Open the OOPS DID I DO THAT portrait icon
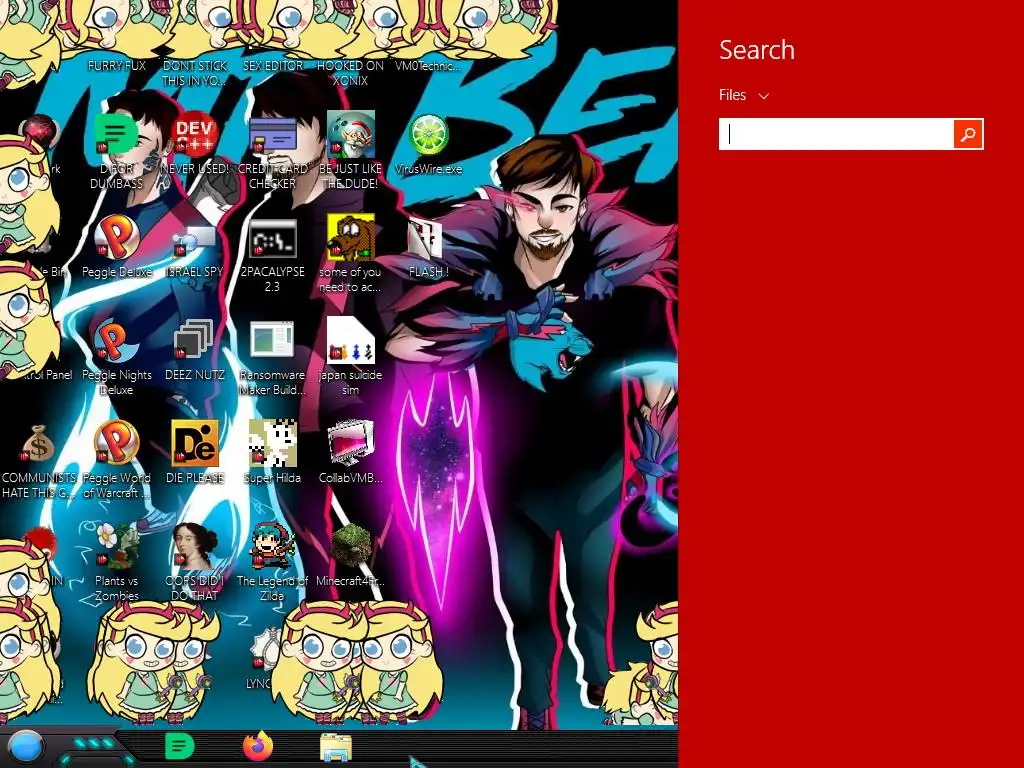The image size is (1024, 768). tap(194, 546)
